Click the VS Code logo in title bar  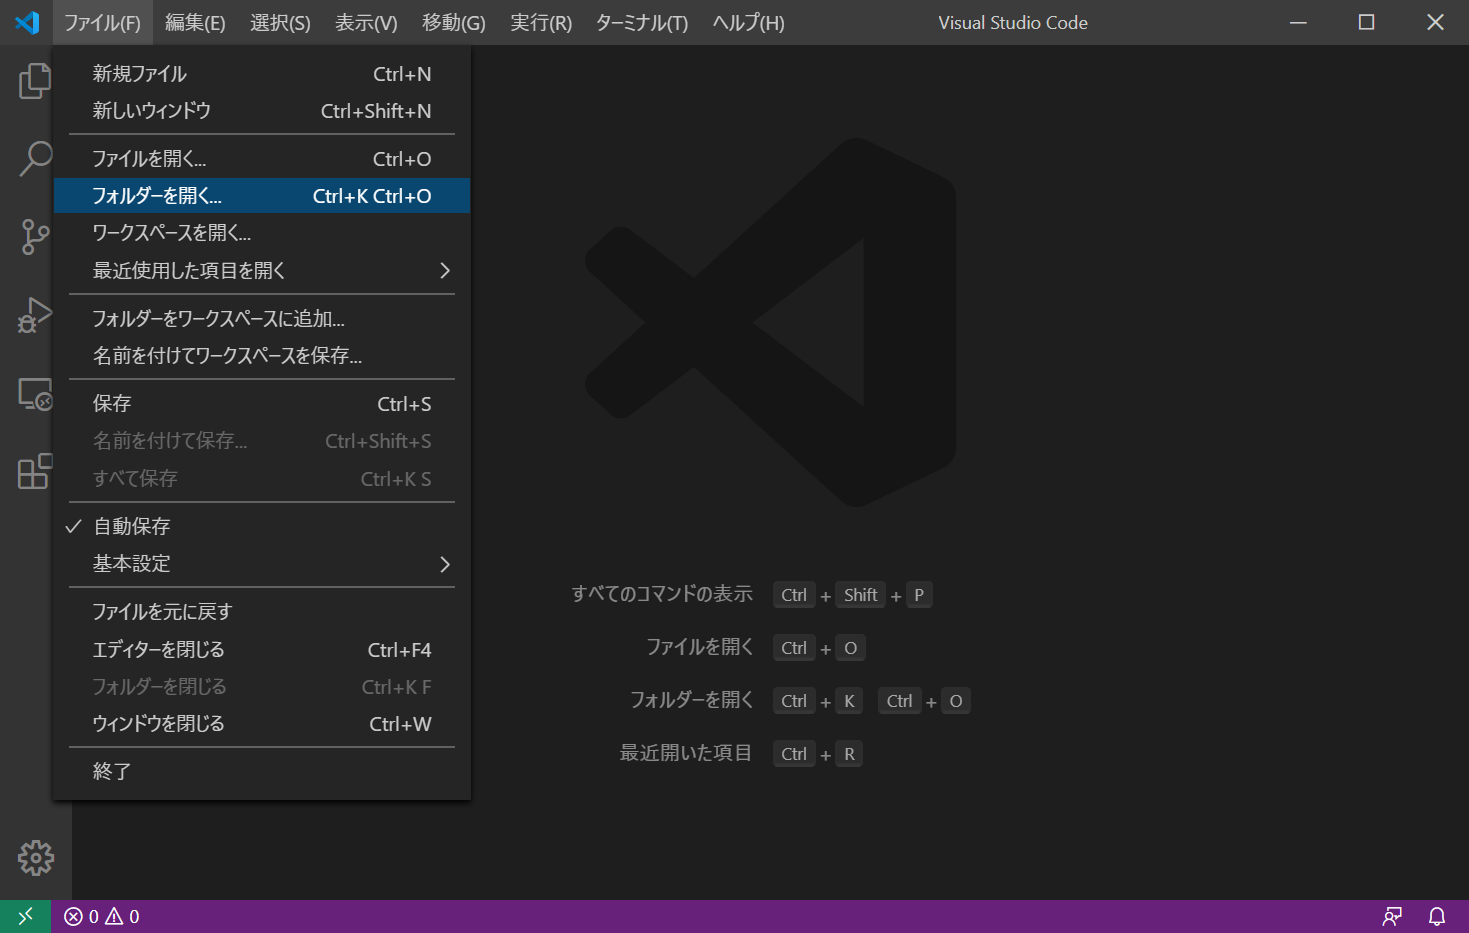coord(27,22)
